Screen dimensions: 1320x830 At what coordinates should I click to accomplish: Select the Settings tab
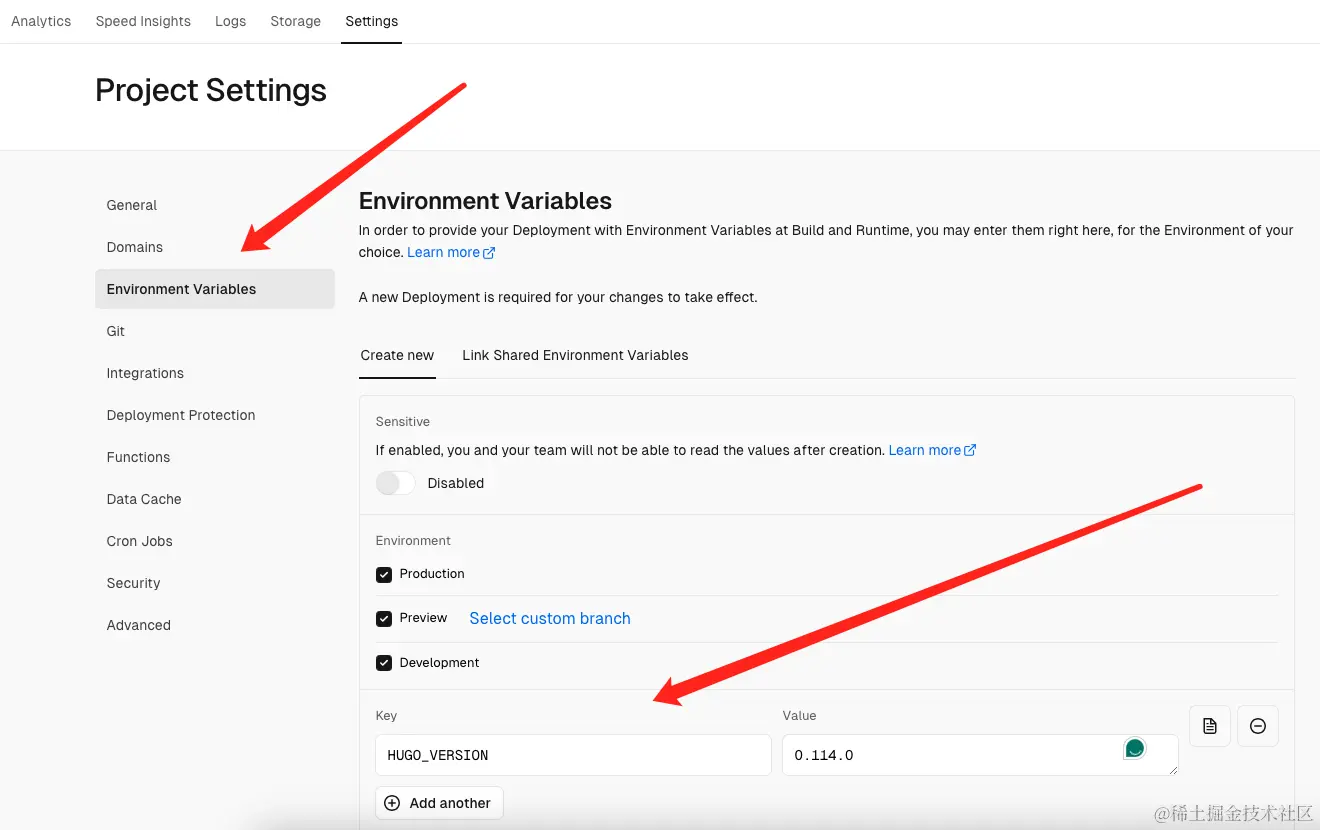371,21
